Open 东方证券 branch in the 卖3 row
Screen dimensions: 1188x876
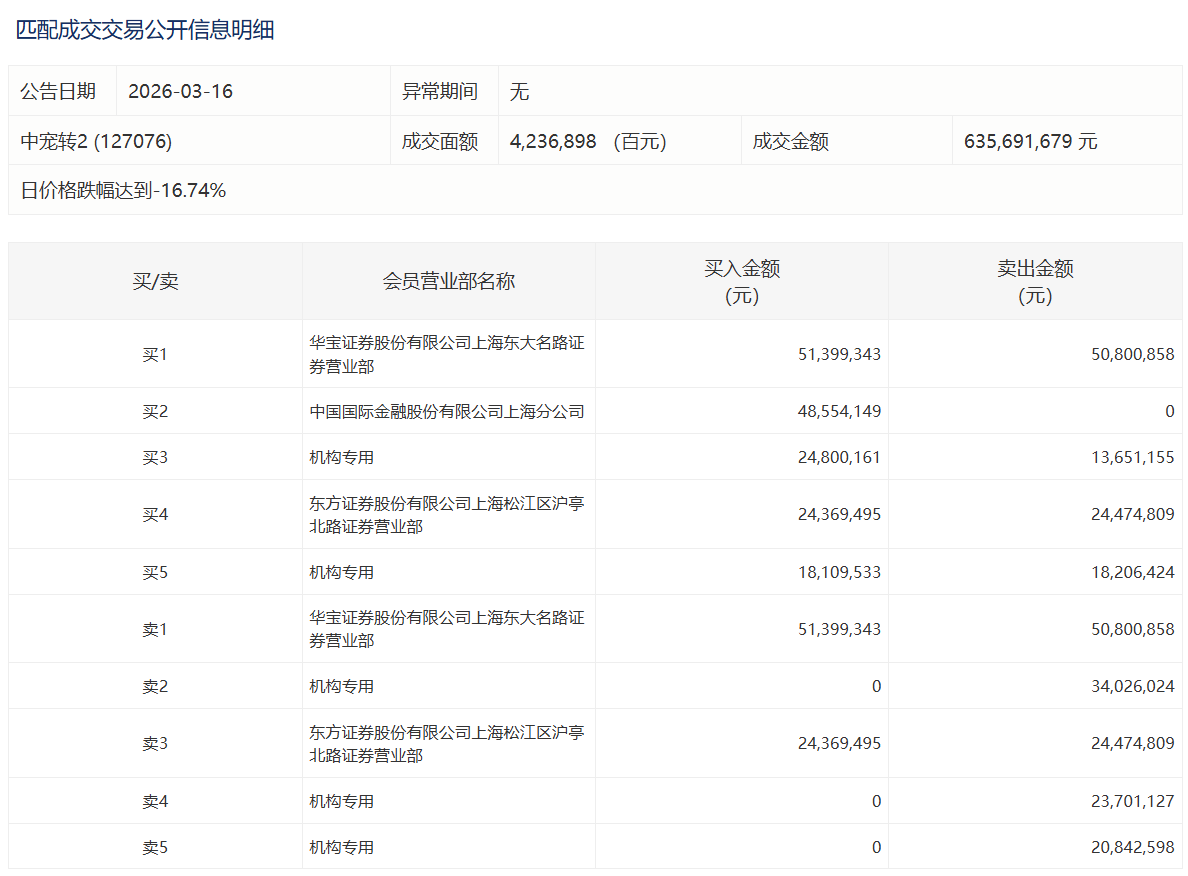pyautogui.click(x=446, y=743)
